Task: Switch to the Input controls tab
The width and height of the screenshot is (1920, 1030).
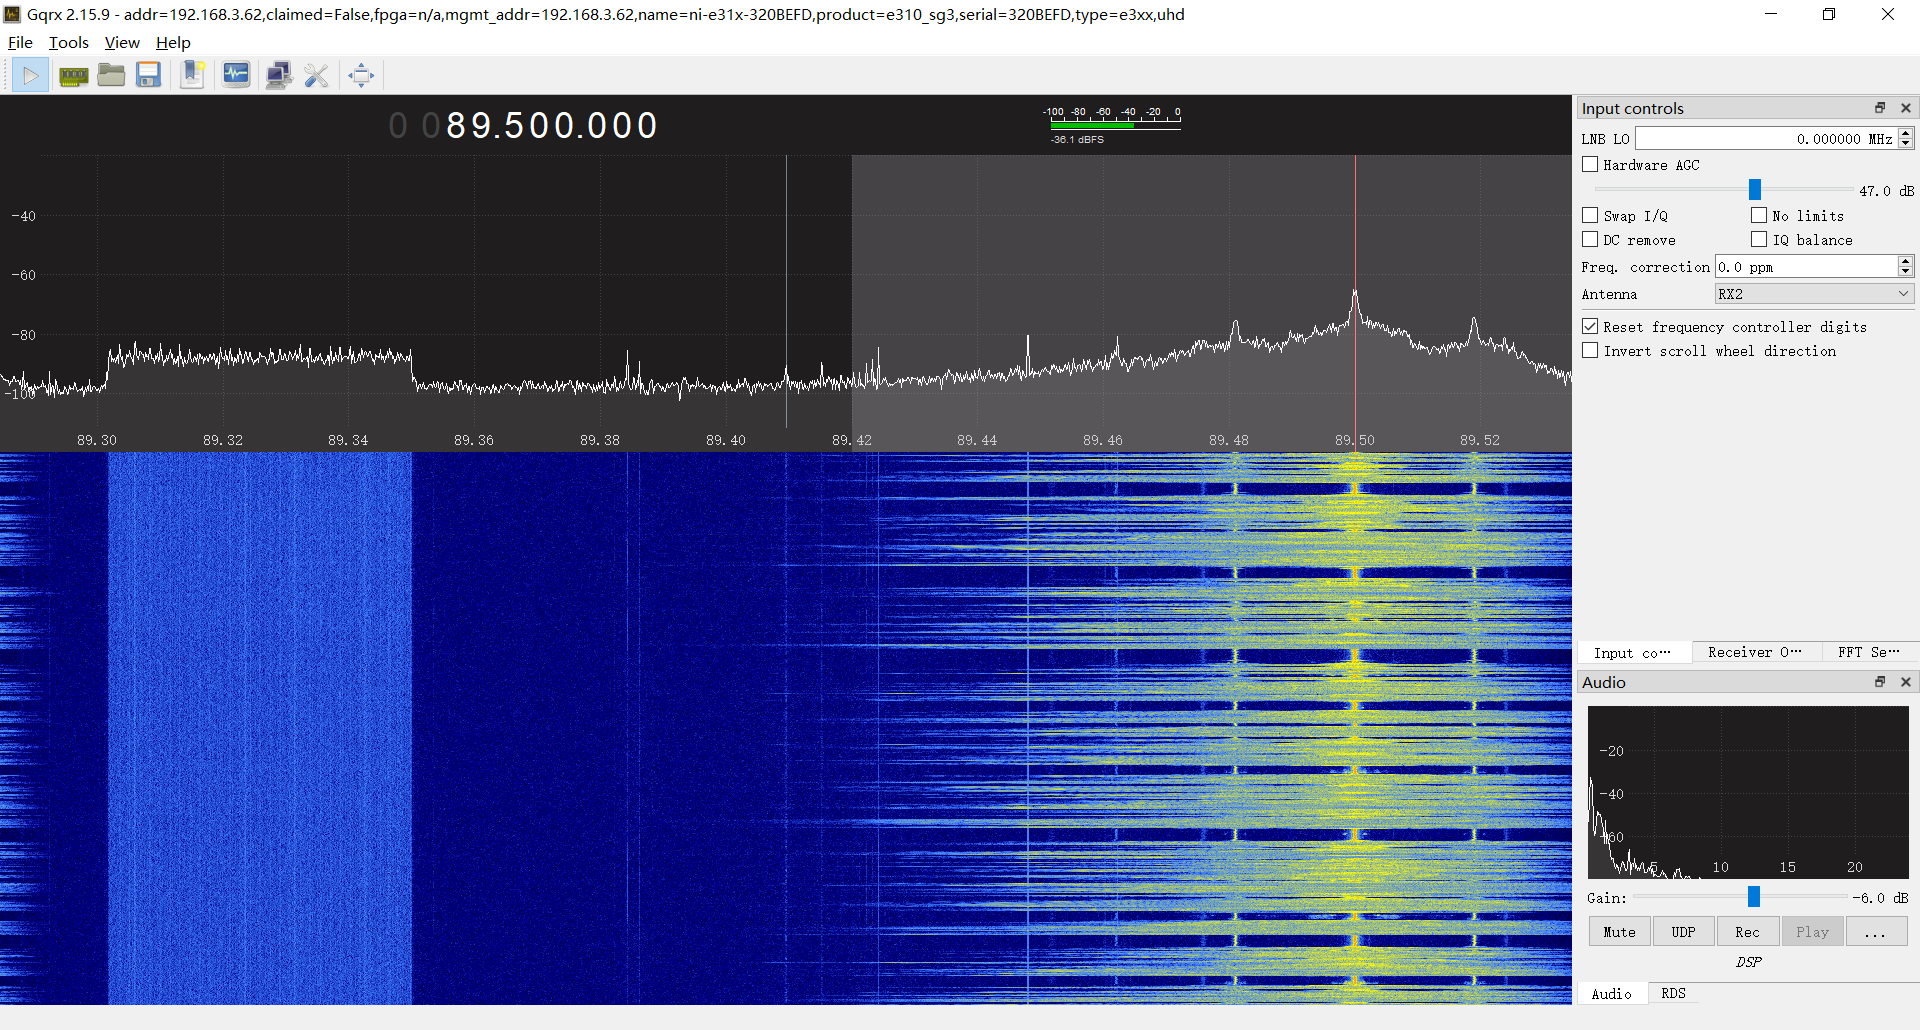Action: click(x=1634, y=652)
